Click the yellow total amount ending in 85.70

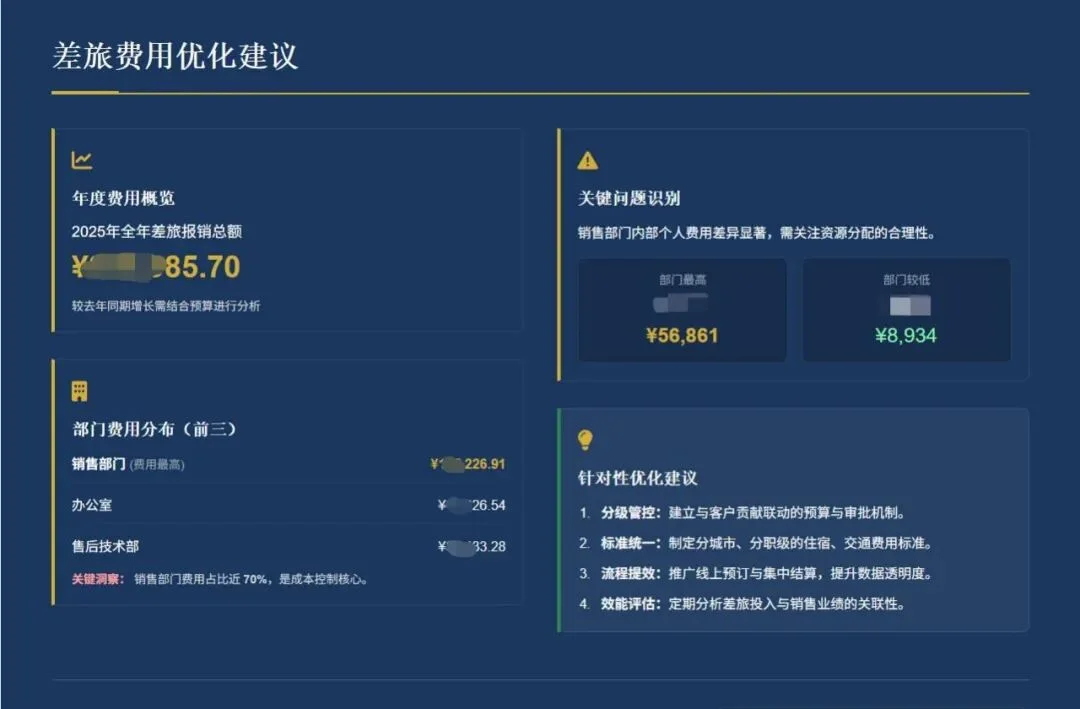155,267
